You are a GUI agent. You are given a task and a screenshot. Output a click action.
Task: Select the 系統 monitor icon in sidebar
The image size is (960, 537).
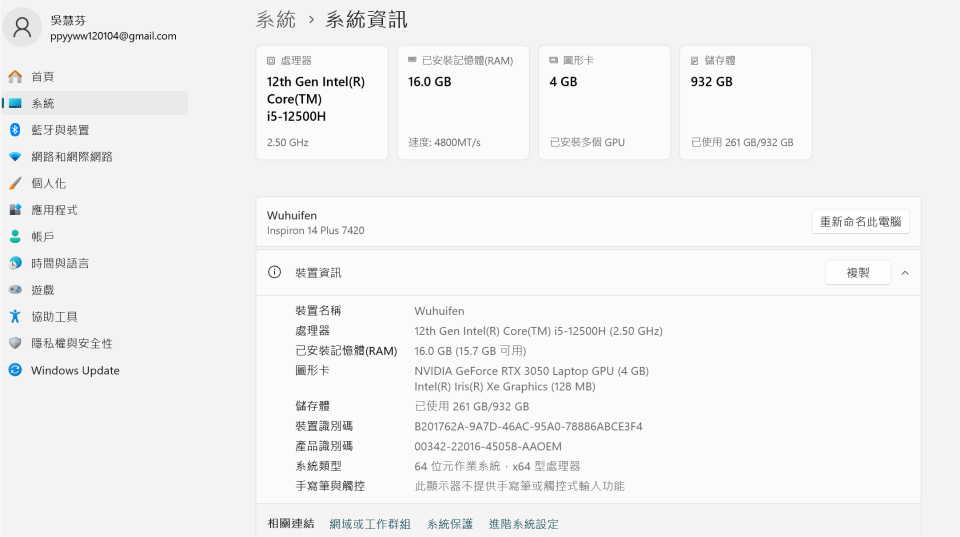click(15, 103)
